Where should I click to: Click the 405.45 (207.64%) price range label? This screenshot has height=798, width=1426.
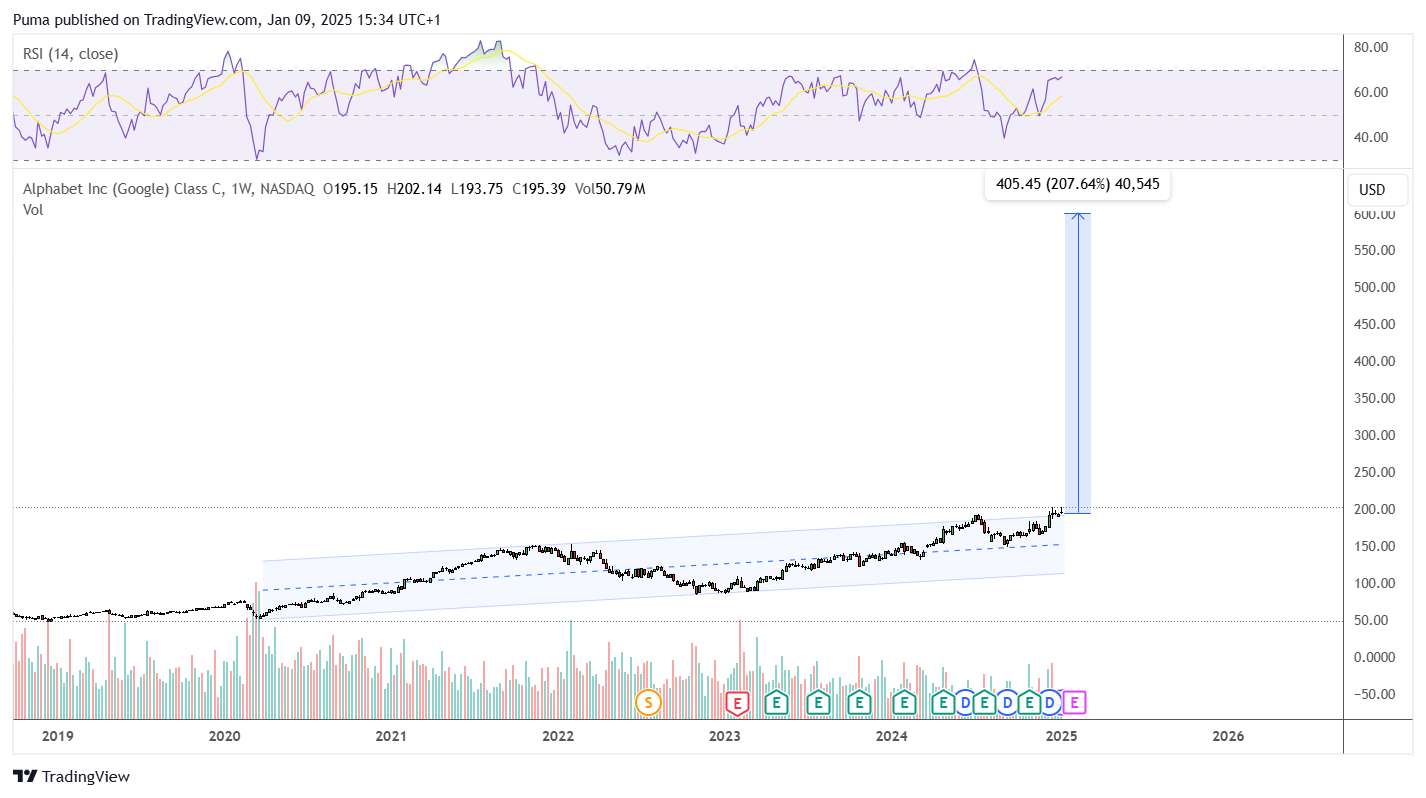pos(1077,184)
